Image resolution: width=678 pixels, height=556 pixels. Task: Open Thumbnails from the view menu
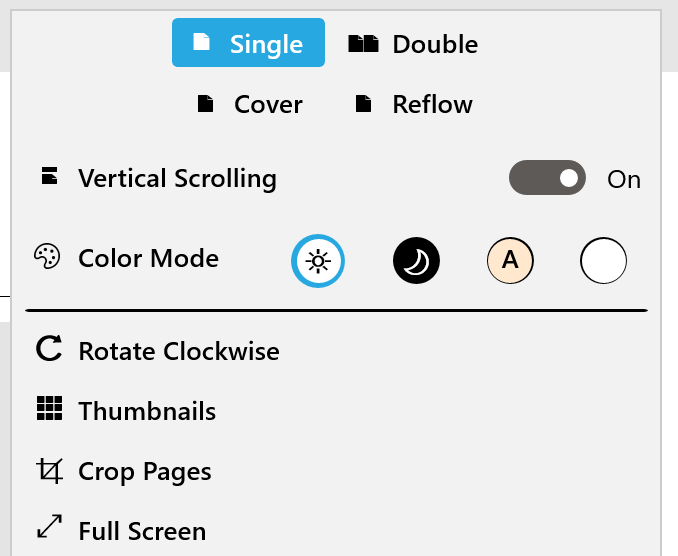(147, 411)
